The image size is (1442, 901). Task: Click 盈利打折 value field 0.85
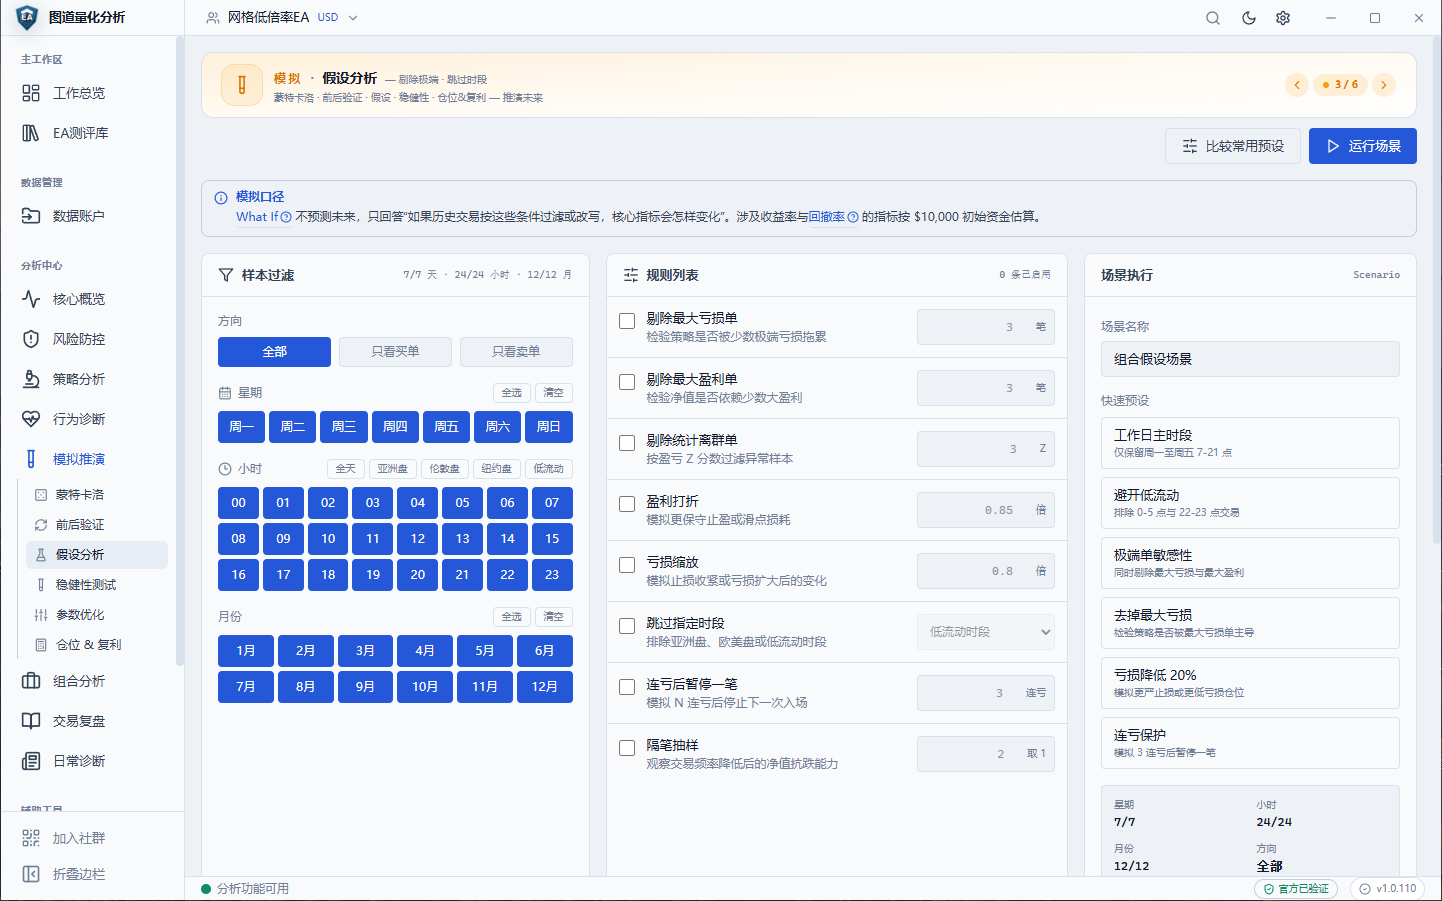986,510
